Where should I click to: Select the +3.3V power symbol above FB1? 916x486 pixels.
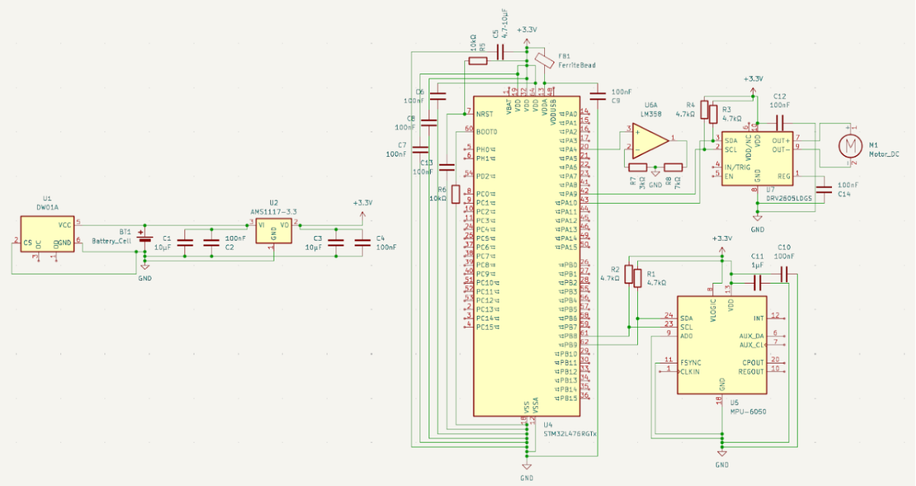click(526, 36)
